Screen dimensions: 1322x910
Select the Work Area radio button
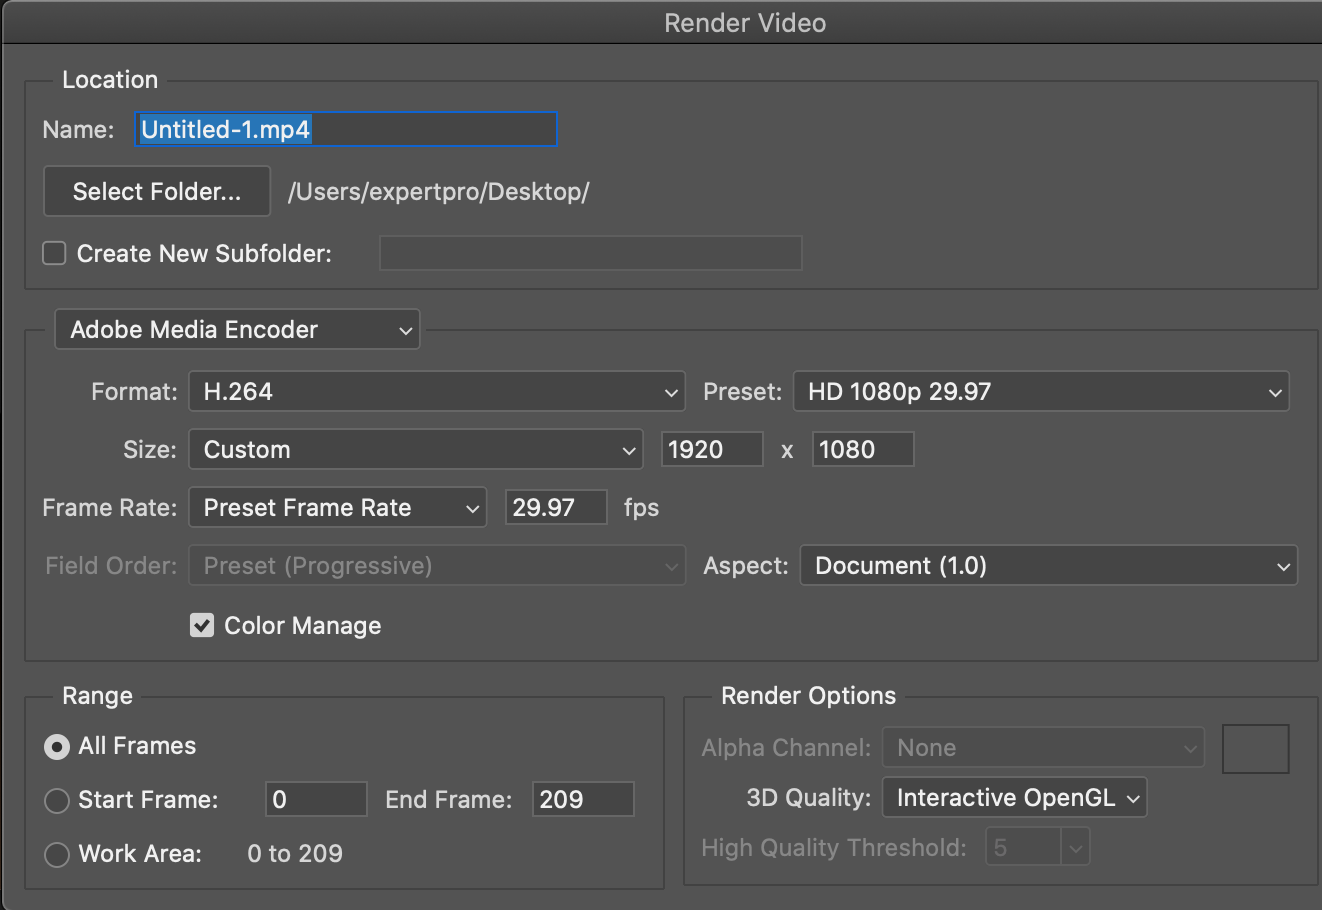(x=57, y=854)
